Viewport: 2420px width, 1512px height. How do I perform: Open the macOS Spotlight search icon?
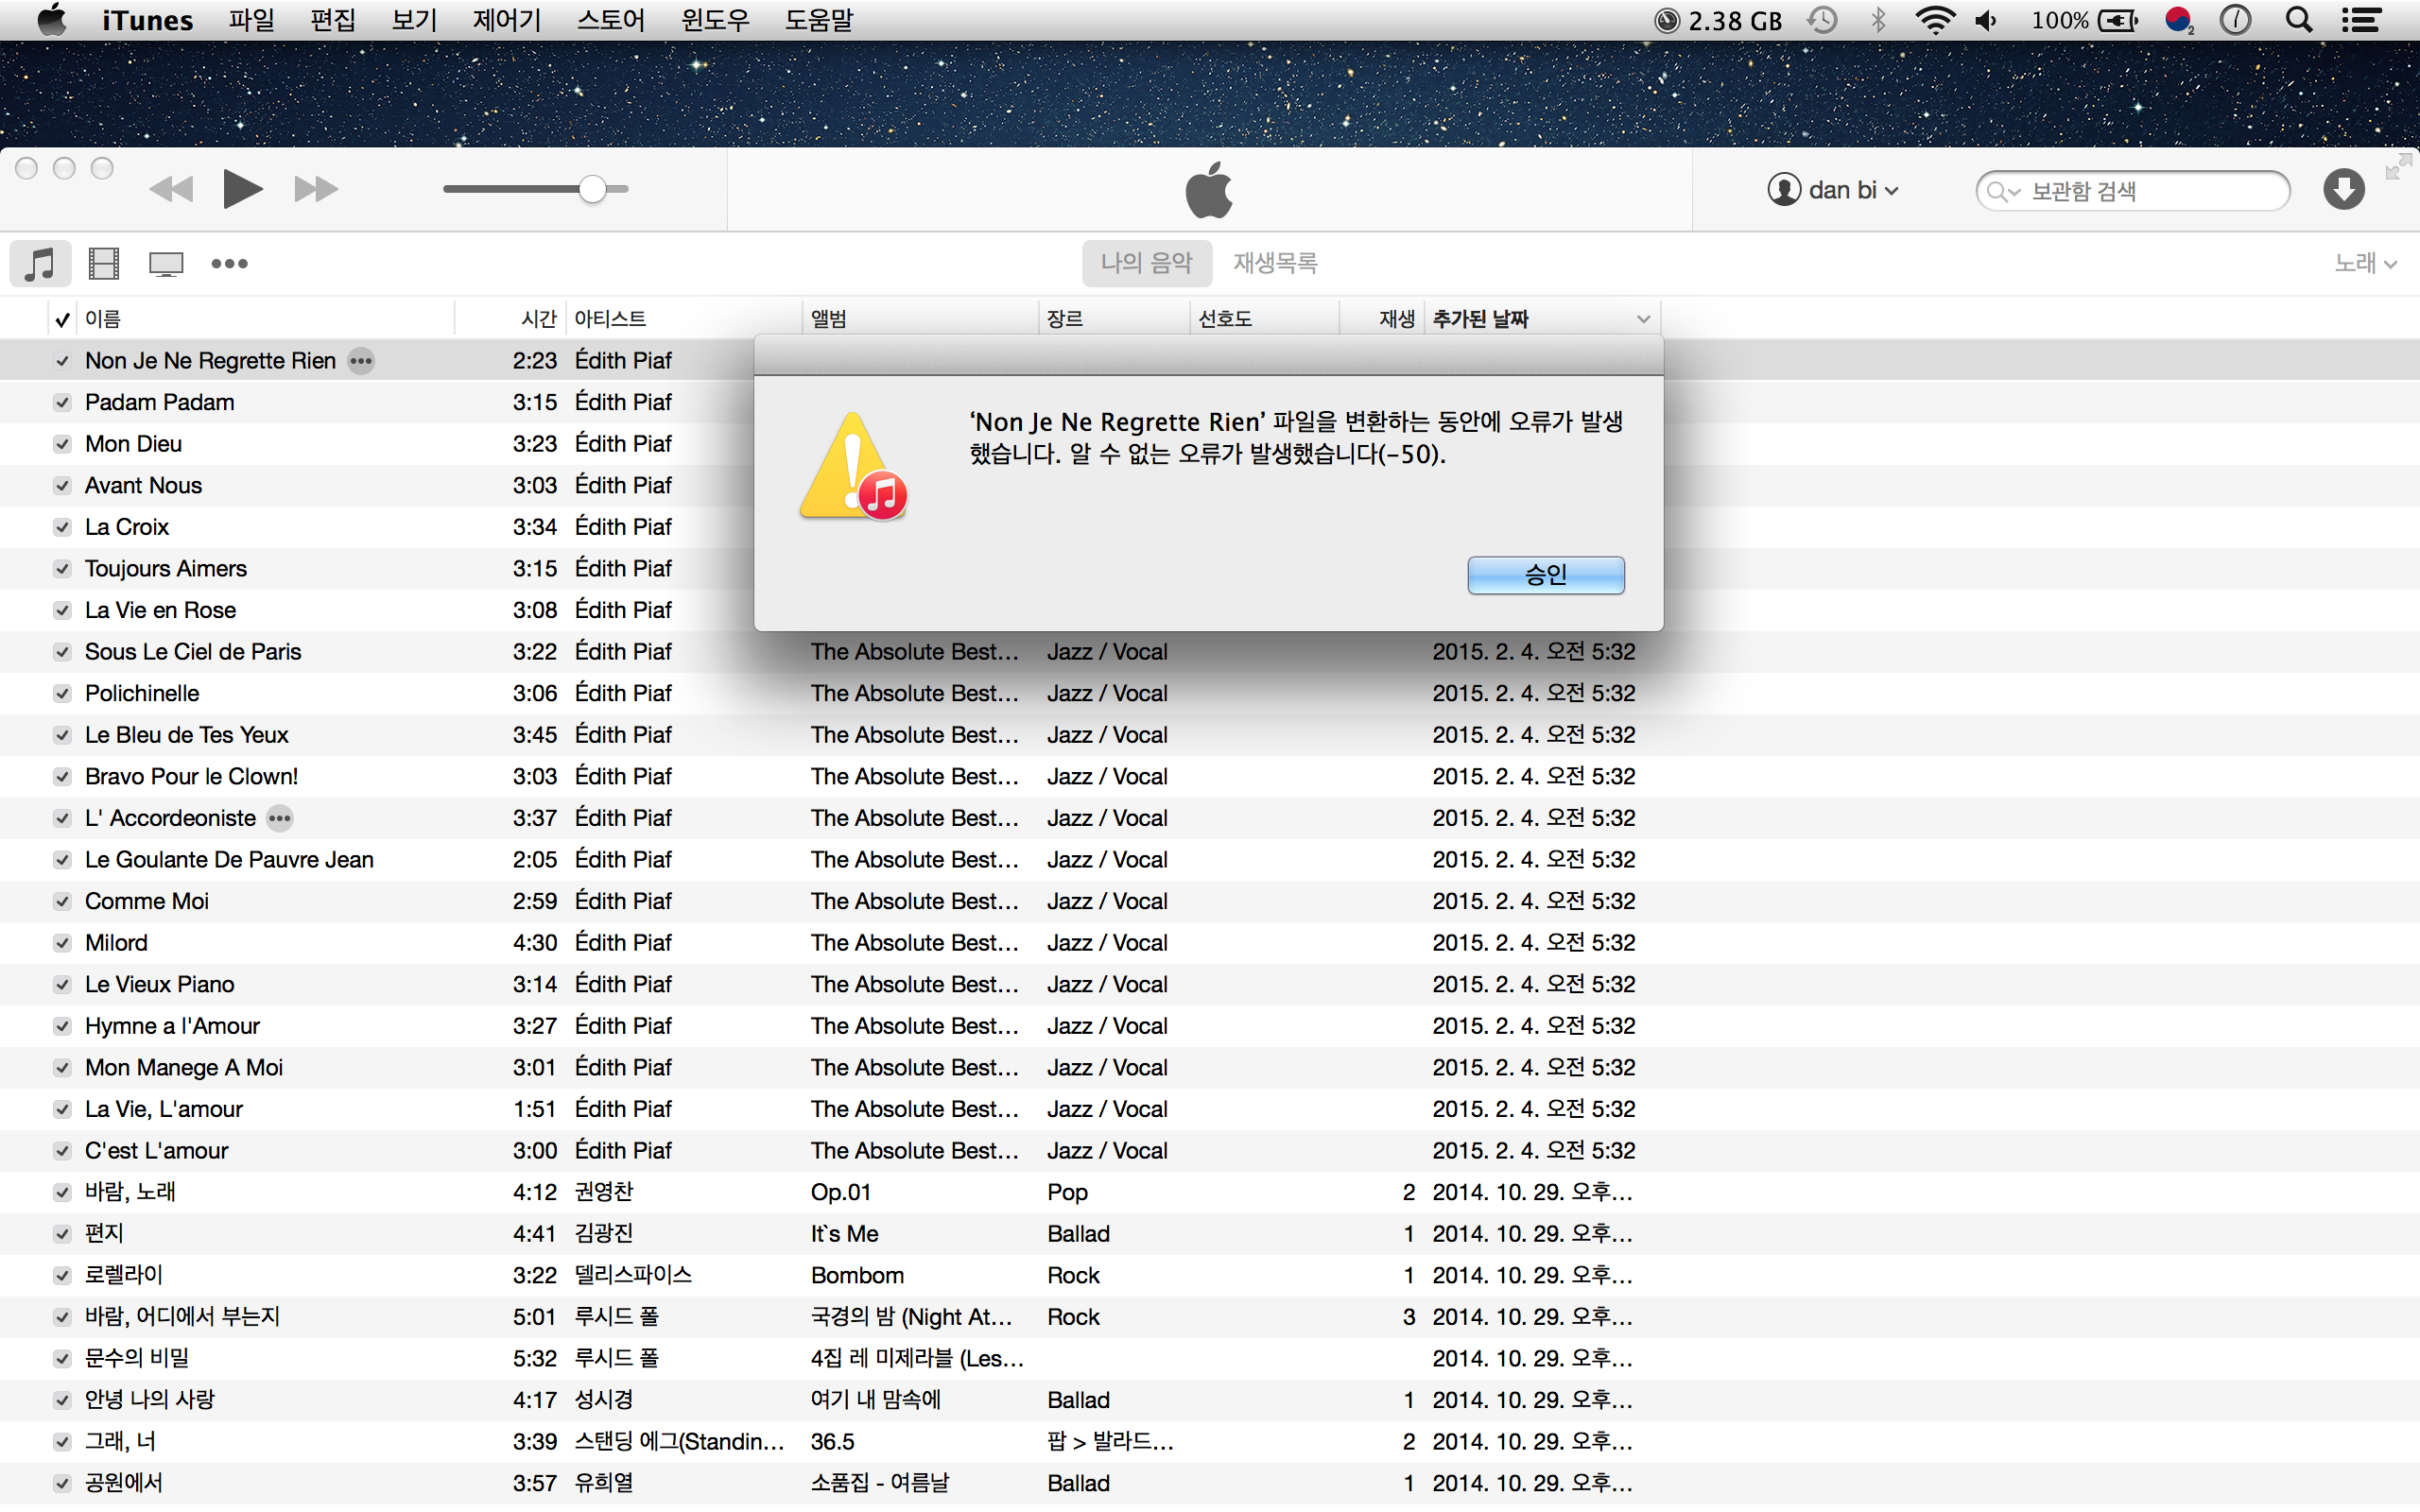[2299, 20]
